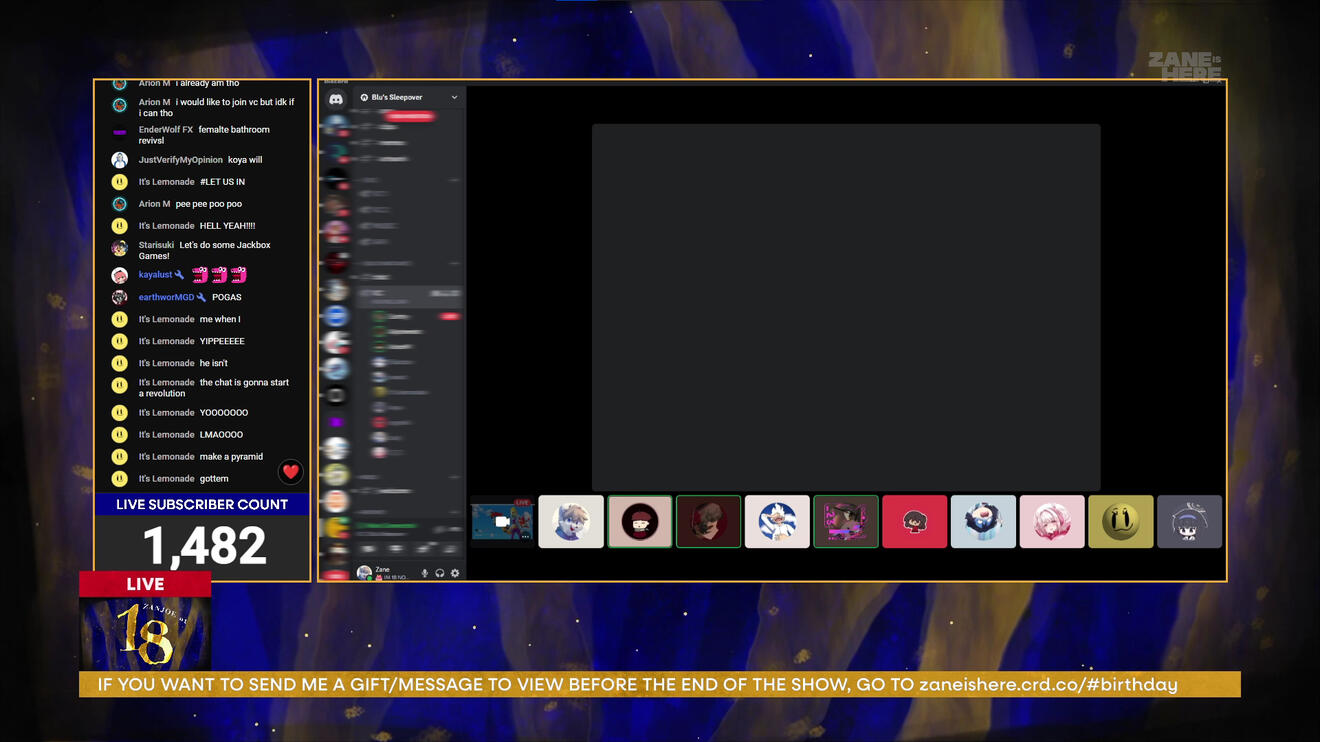The height and width of the screenshot is (742, 1320).
Task: Click the 1,482 subscriber count number
Action: (205, 546)
